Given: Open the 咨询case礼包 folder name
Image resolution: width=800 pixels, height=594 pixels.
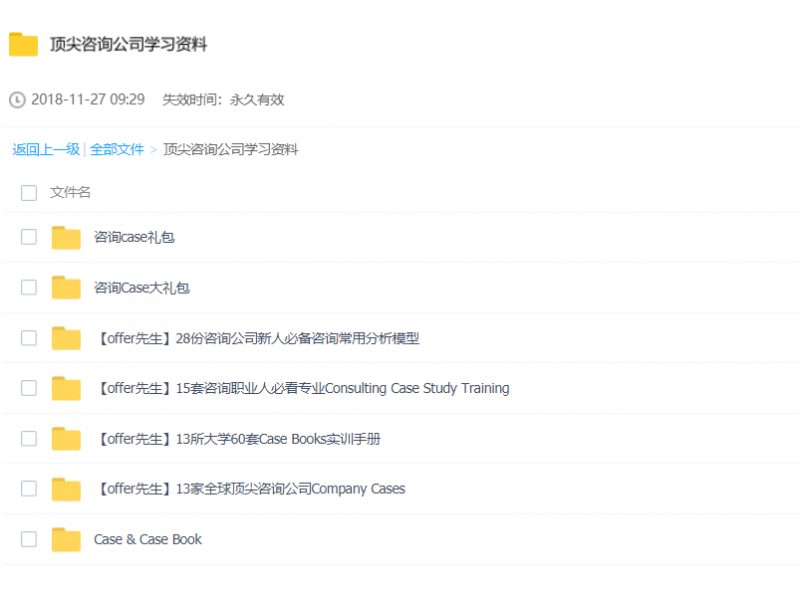Looking at the screenshot, I should coord(134,237).
